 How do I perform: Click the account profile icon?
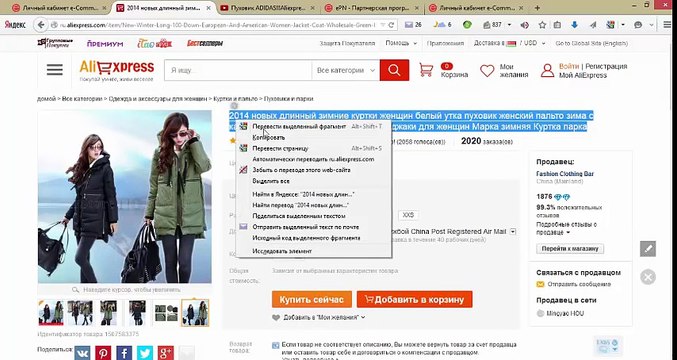(547, 71)
